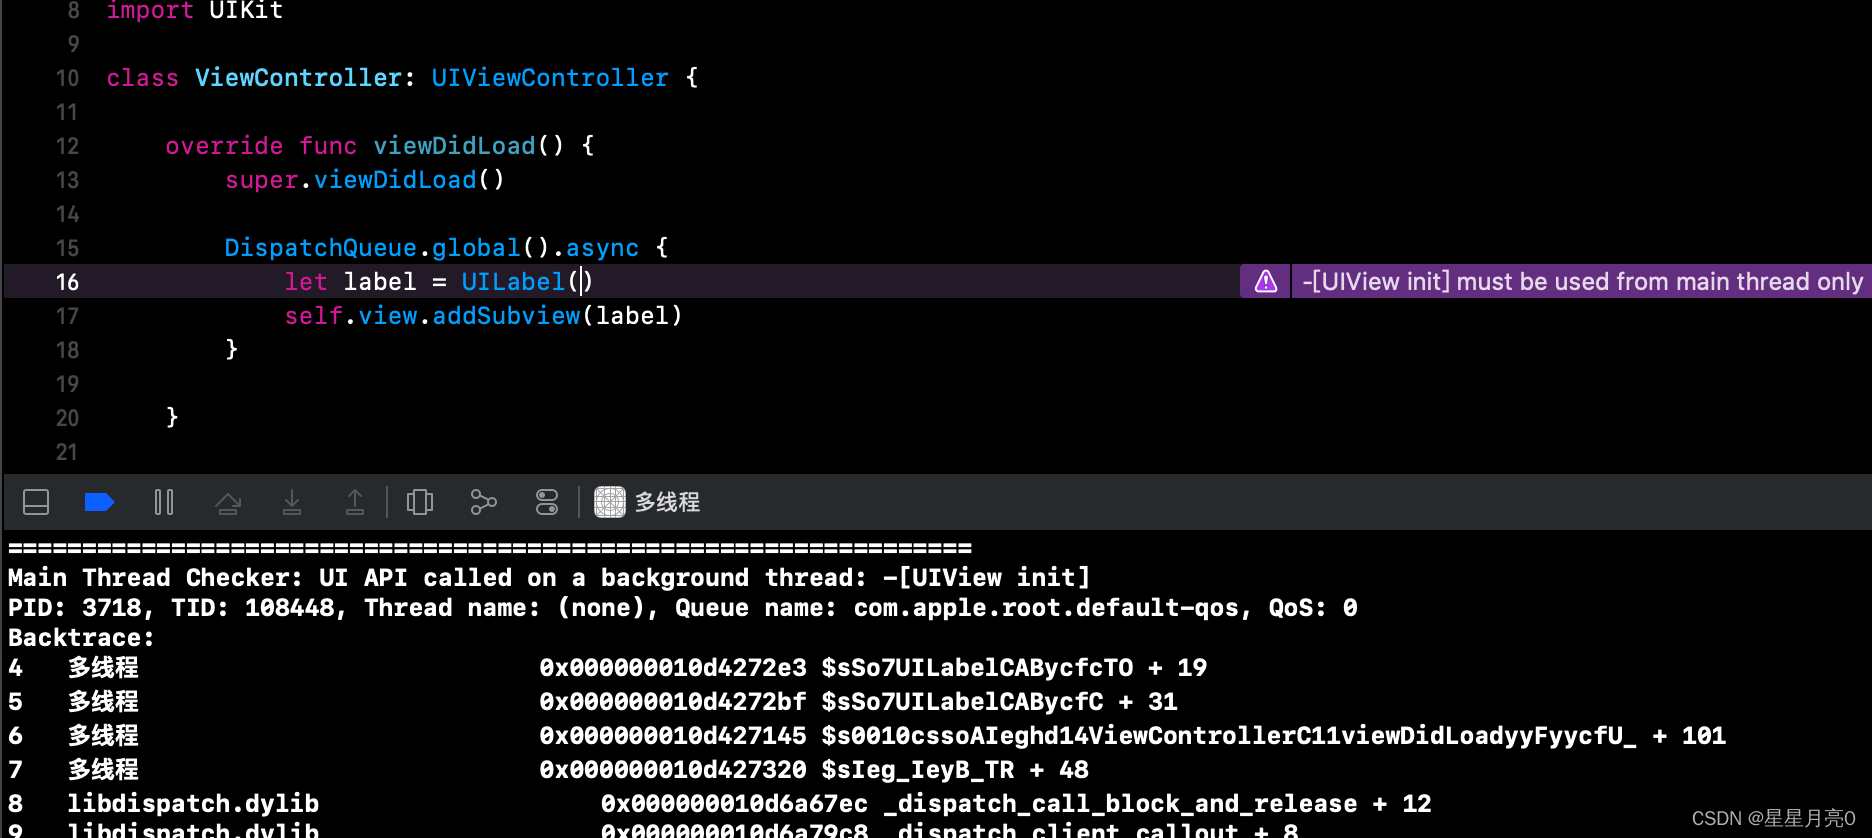Click libdispatch.dylib in backtrace frame 8
This screenshot has width=1872, height=838.
[x=193, y=804]
